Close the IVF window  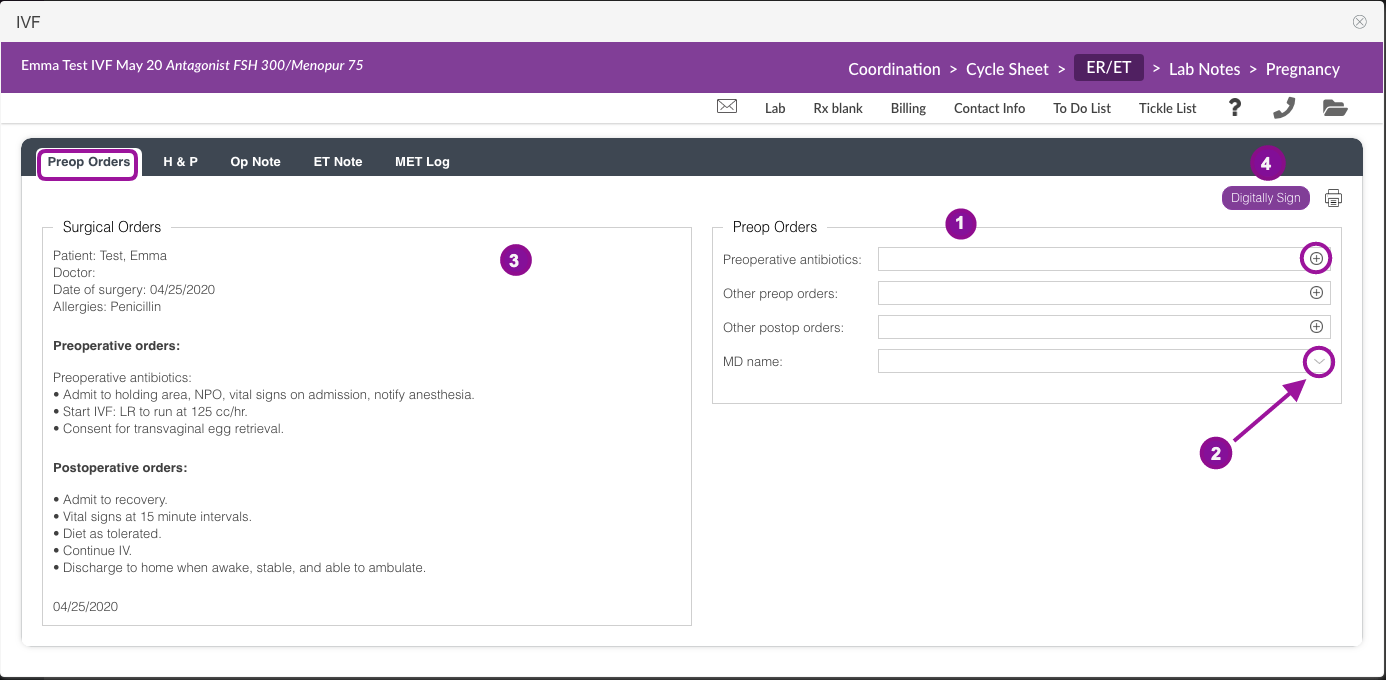click(1359, 22)
